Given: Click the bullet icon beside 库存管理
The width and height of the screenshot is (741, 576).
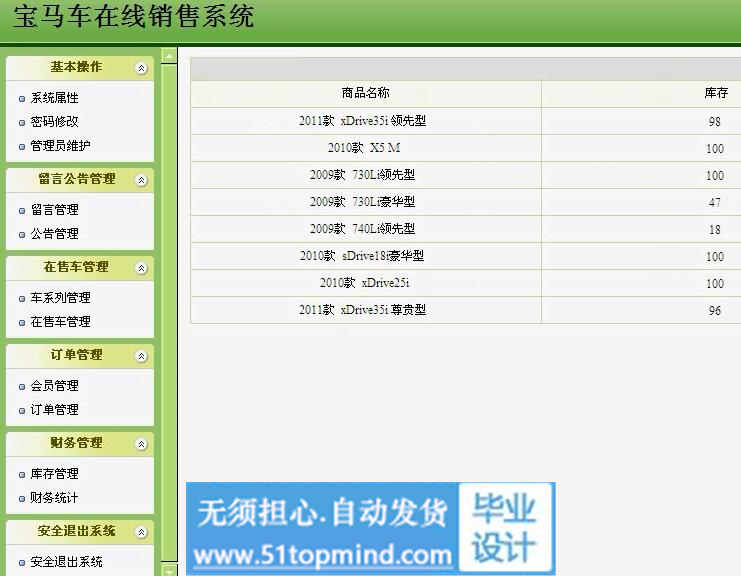Looking at the screenshot, I should tap(22, 475).
